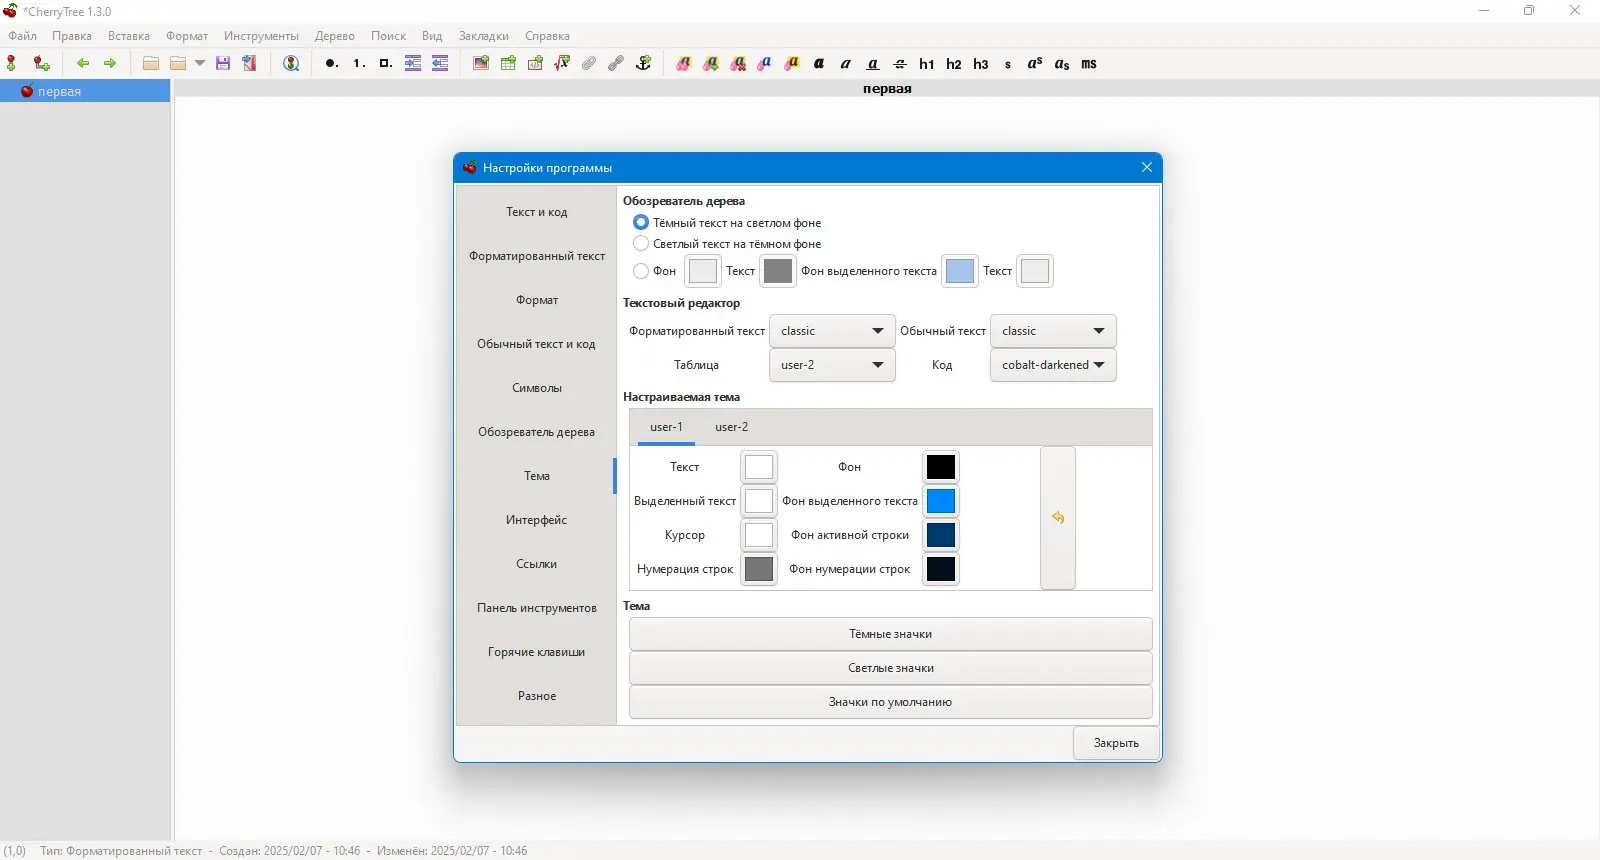The height and width of the screenshot is (860, 1600).
Task: Click the reset theme arrow button
Action: pyautogui.click(x=1058, y=518)
